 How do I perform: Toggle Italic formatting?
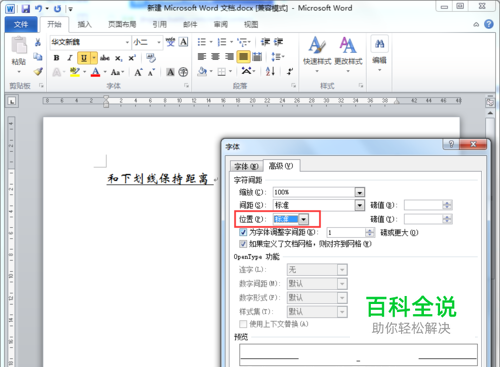[x=70, y=58]
